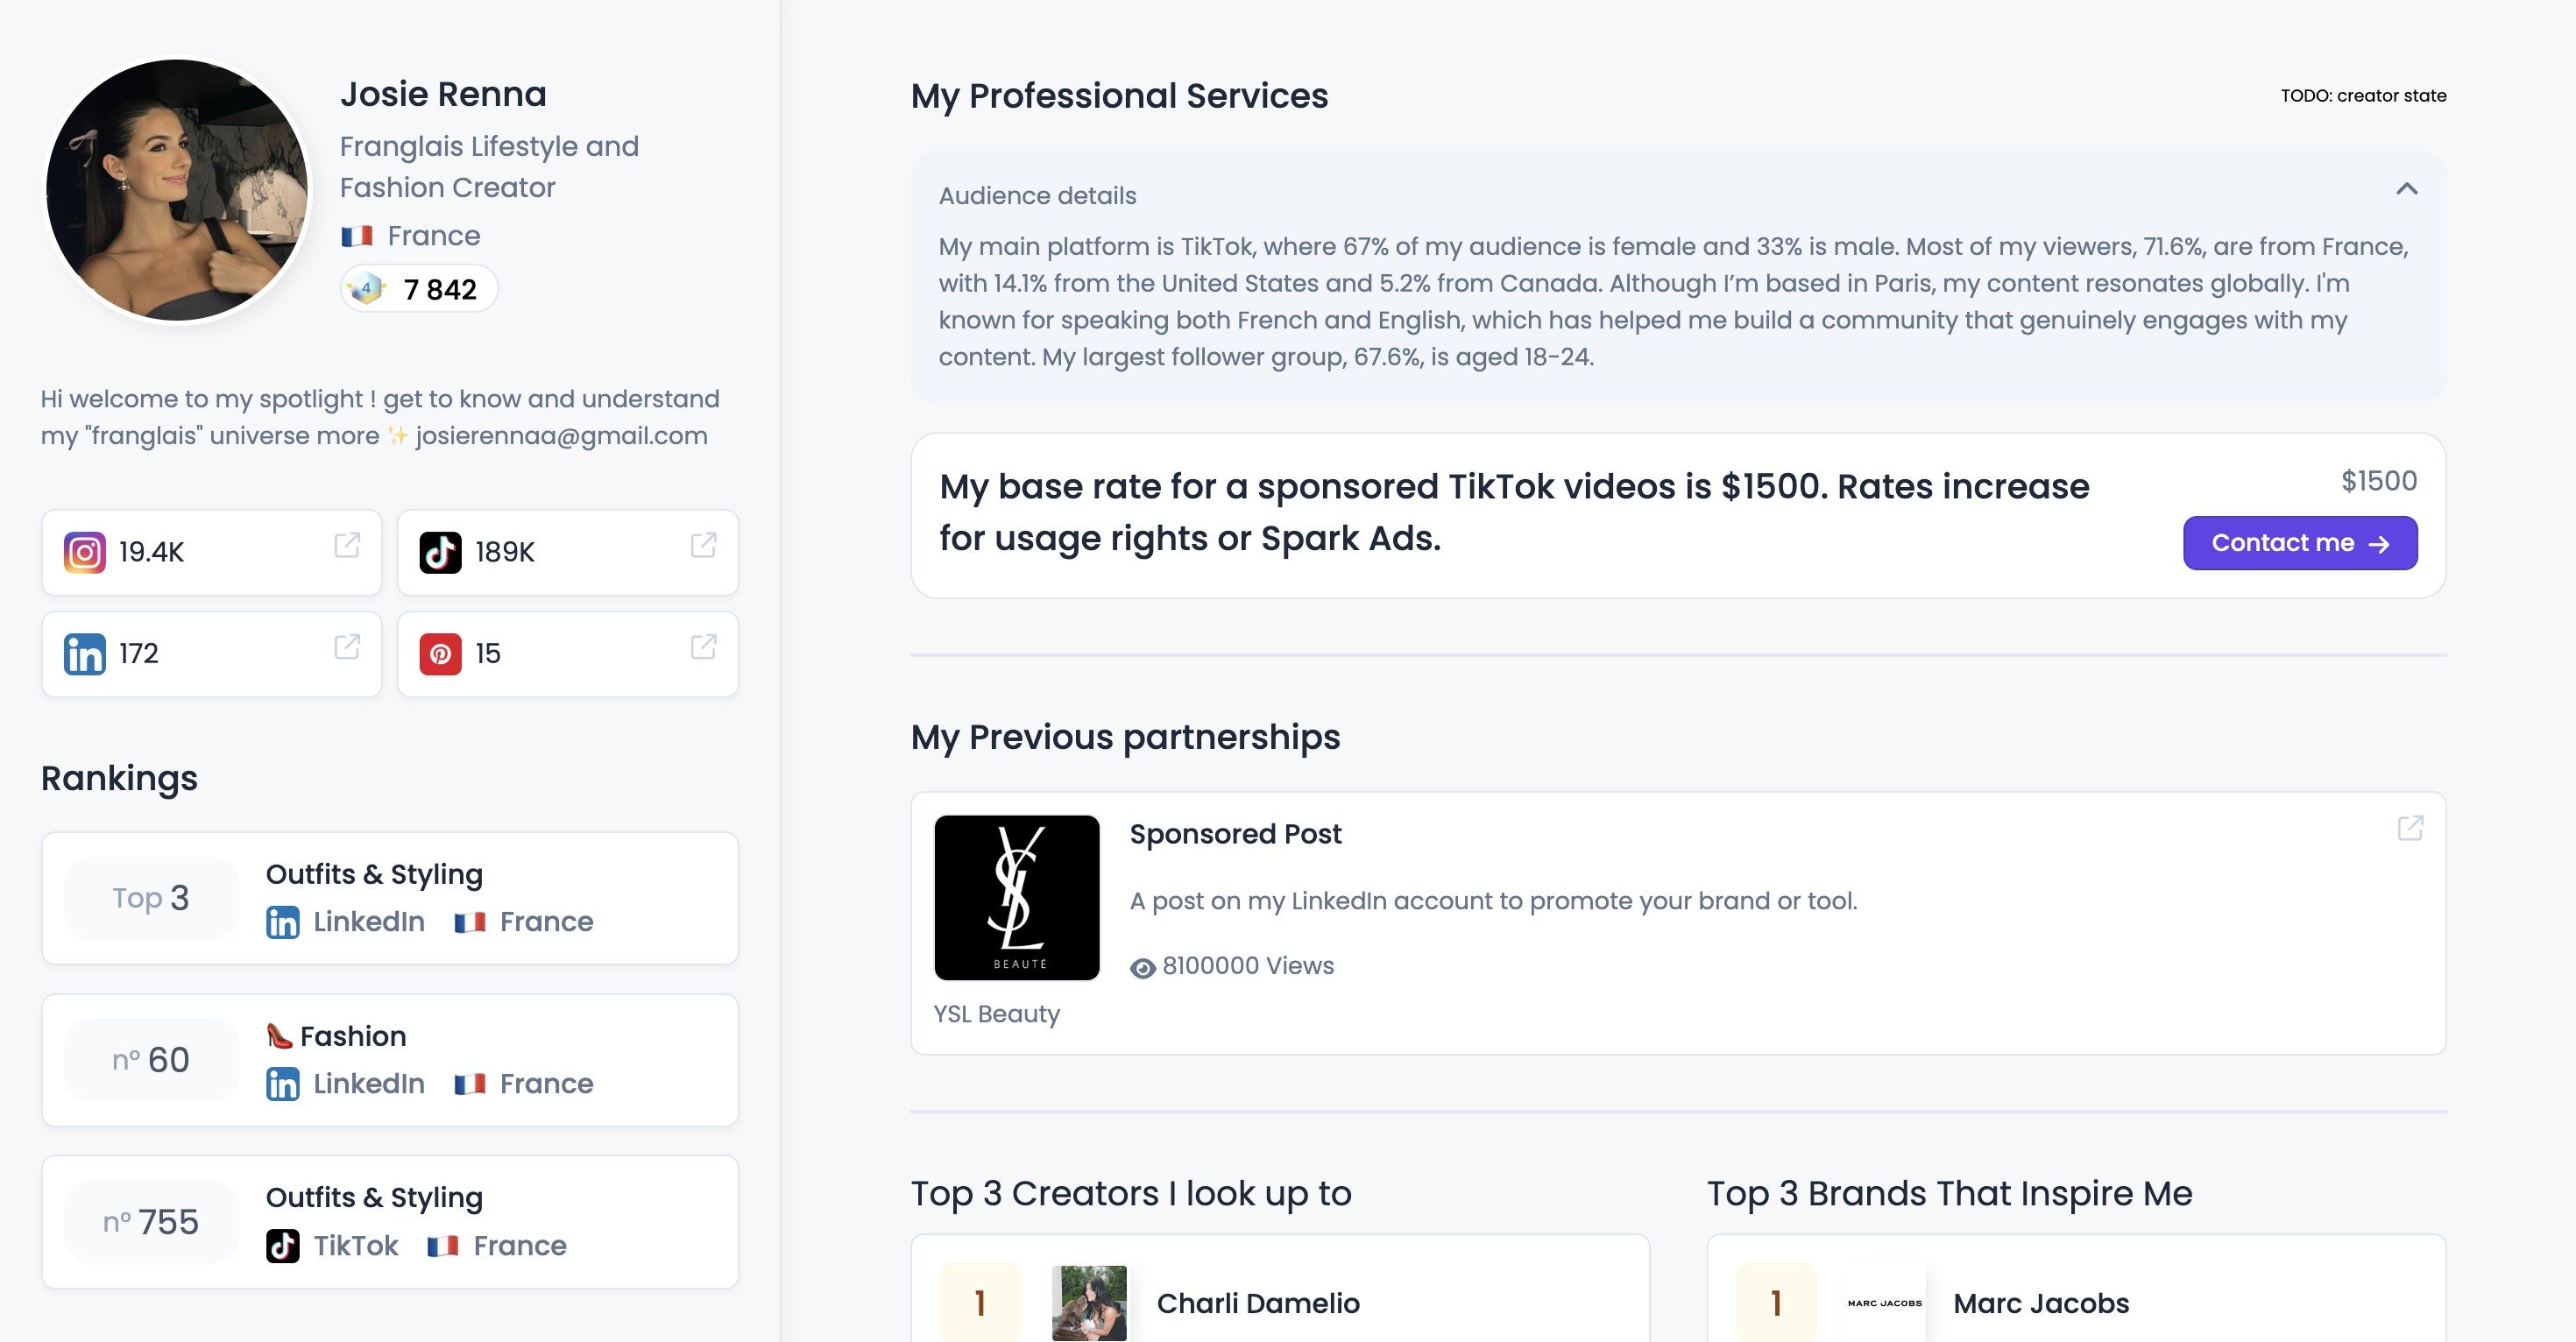
Task: Collapse the Audience details section
Action: [2406, 189]
